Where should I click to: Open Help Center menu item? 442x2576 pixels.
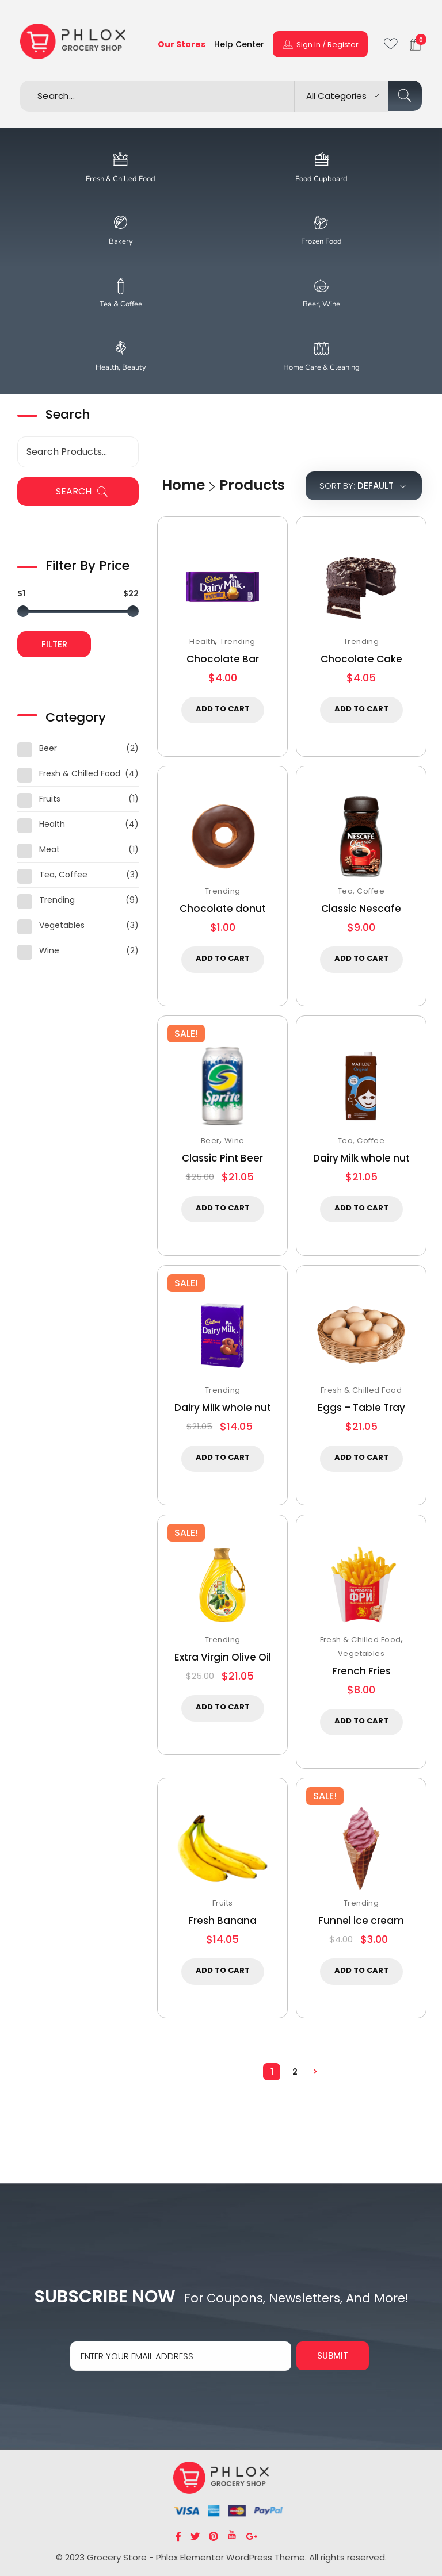pyautogui.click(x=239, y=45)
